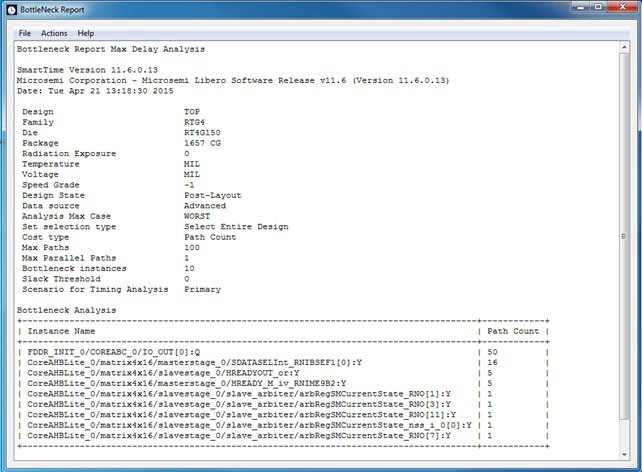Click the BottleNeck Report title bar icon
This screenshot has width=642, height=472.
pyautogui.click(x=11, y=10)
